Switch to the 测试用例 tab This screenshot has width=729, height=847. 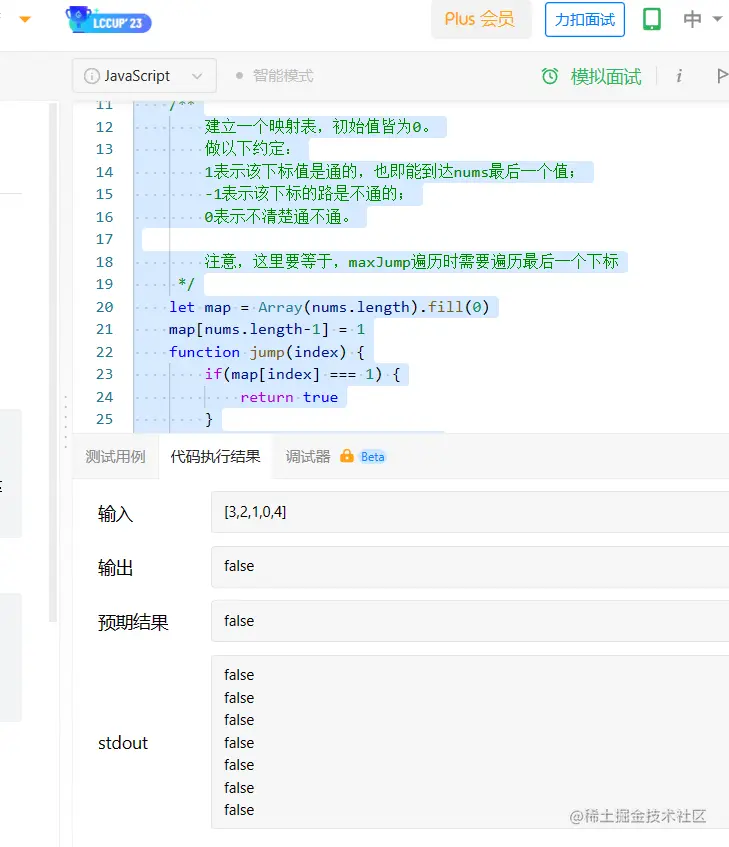[x=116, y=457]
